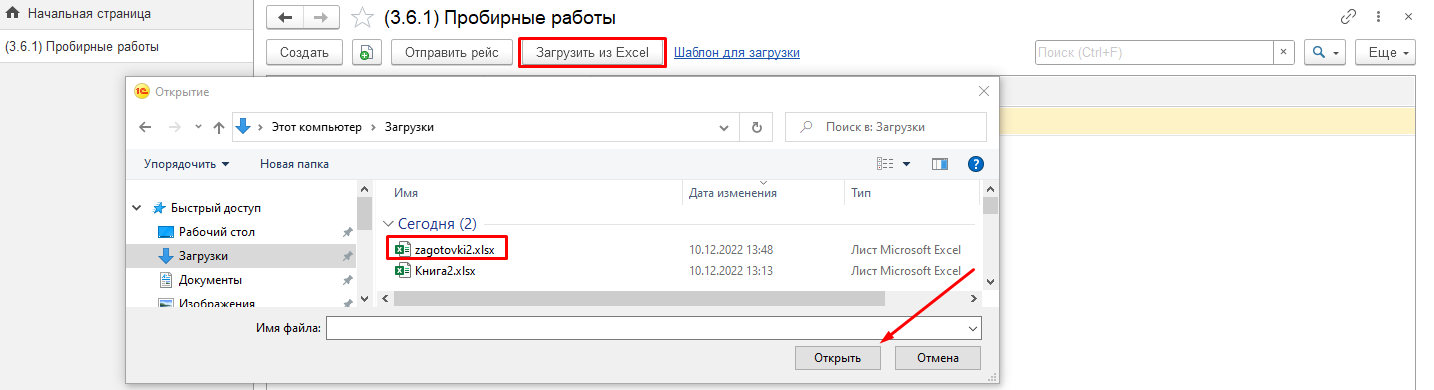Open the help question mark icon in the dialog
Screen dimensions: 1434x390
976,163
